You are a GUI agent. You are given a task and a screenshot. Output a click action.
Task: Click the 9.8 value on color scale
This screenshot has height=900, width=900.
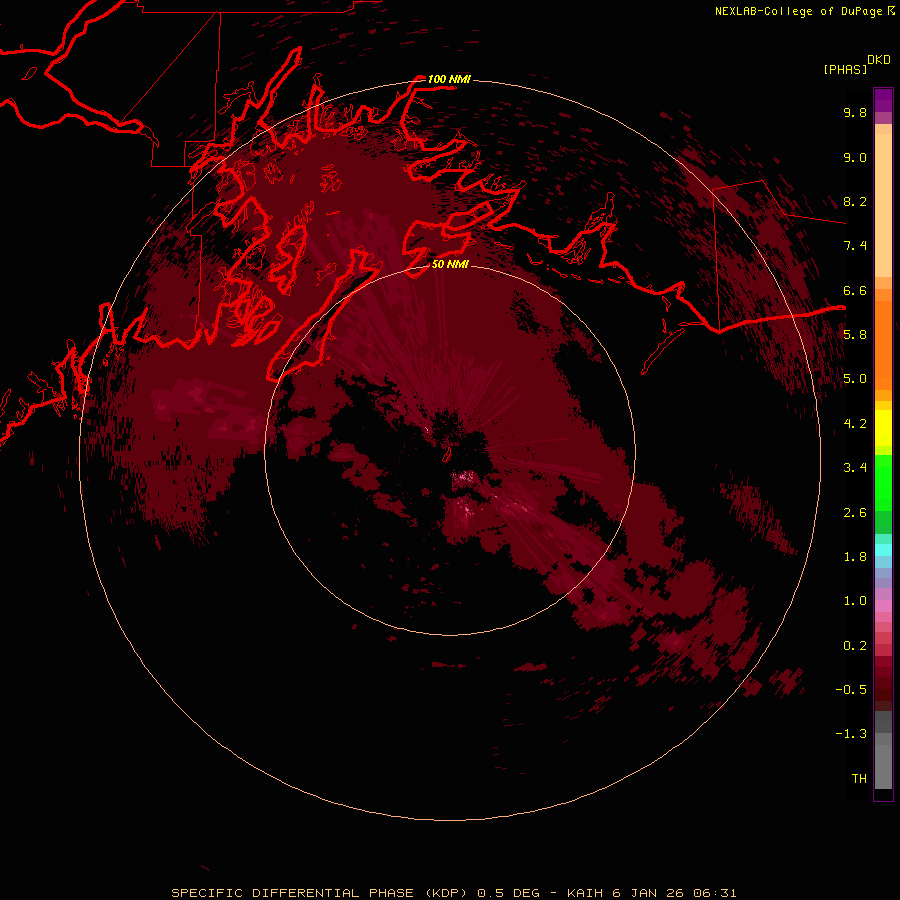(x=855, y=112)
